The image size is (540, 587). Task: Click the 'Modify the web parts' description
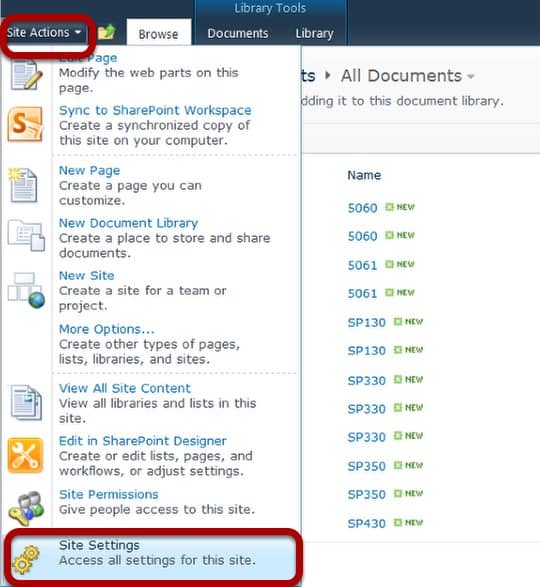(x=148, y=80)
